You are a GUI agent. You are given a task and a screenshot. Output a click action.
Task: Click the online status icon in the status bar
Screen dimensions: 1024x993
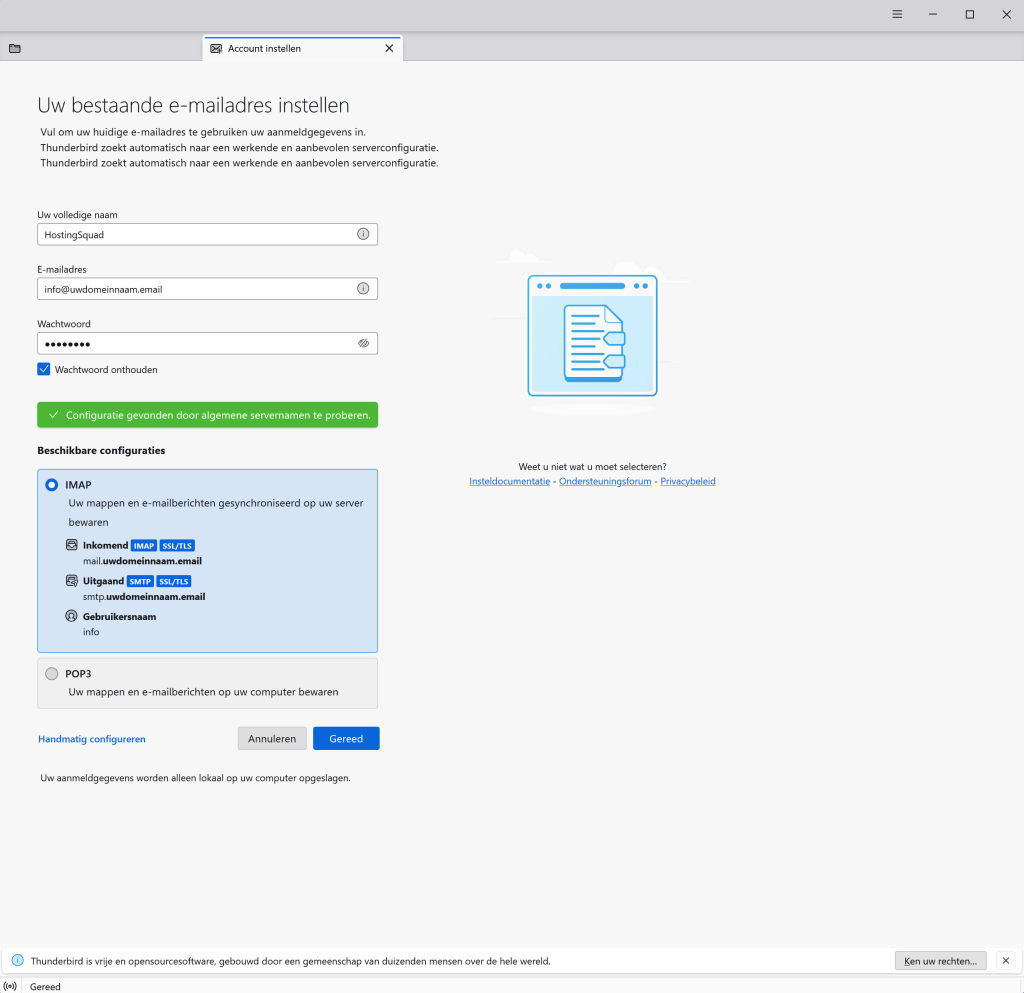click(10, 986)
